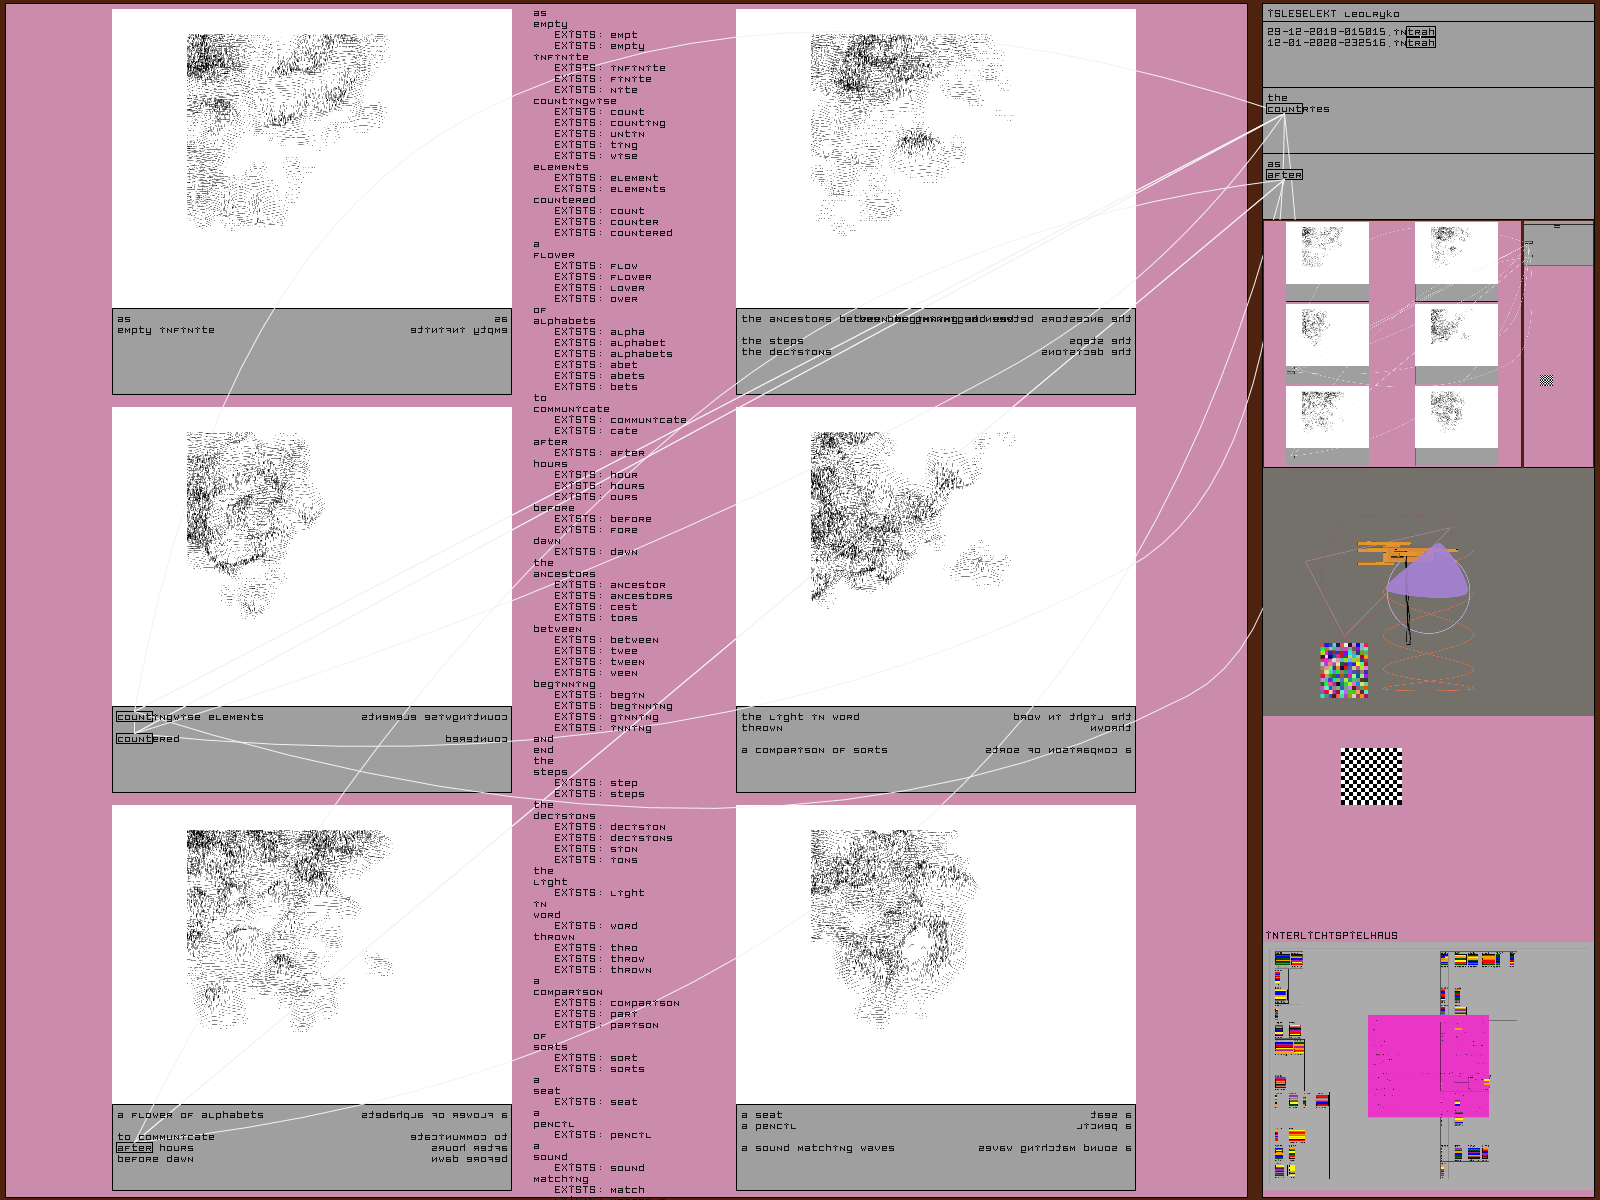This screenshot has width=1600, height=1200.
Task: Click the black-and-white checkerboard square
Action: pos(1371,776)
